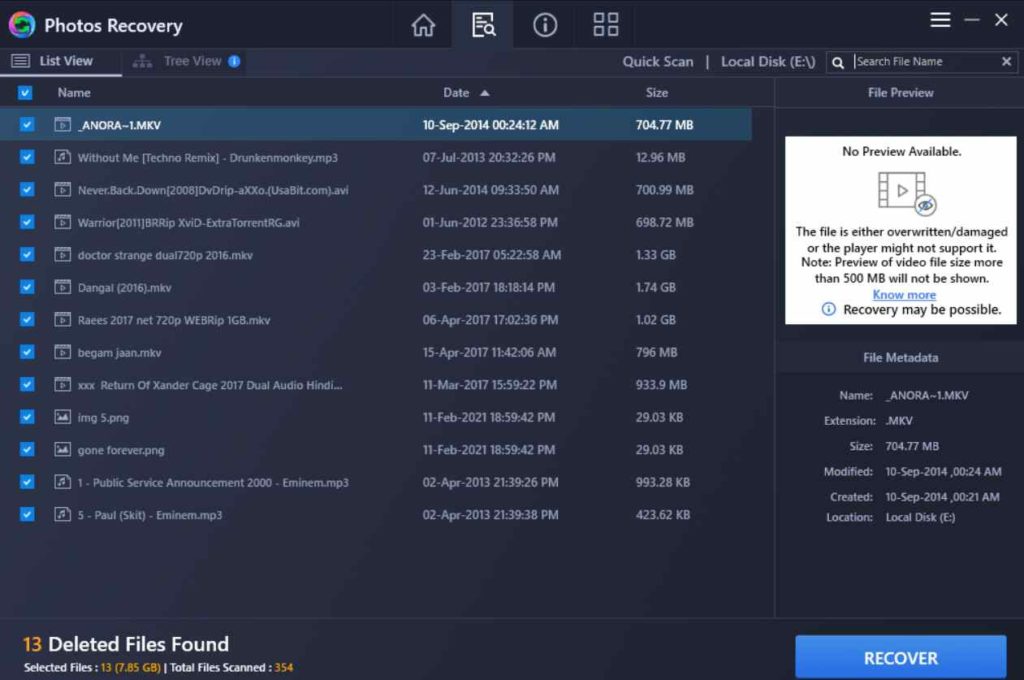This screenshot has width=1024, height=680.
Task: Select the gone forever.png row
Action: click(x=376, y=449)
